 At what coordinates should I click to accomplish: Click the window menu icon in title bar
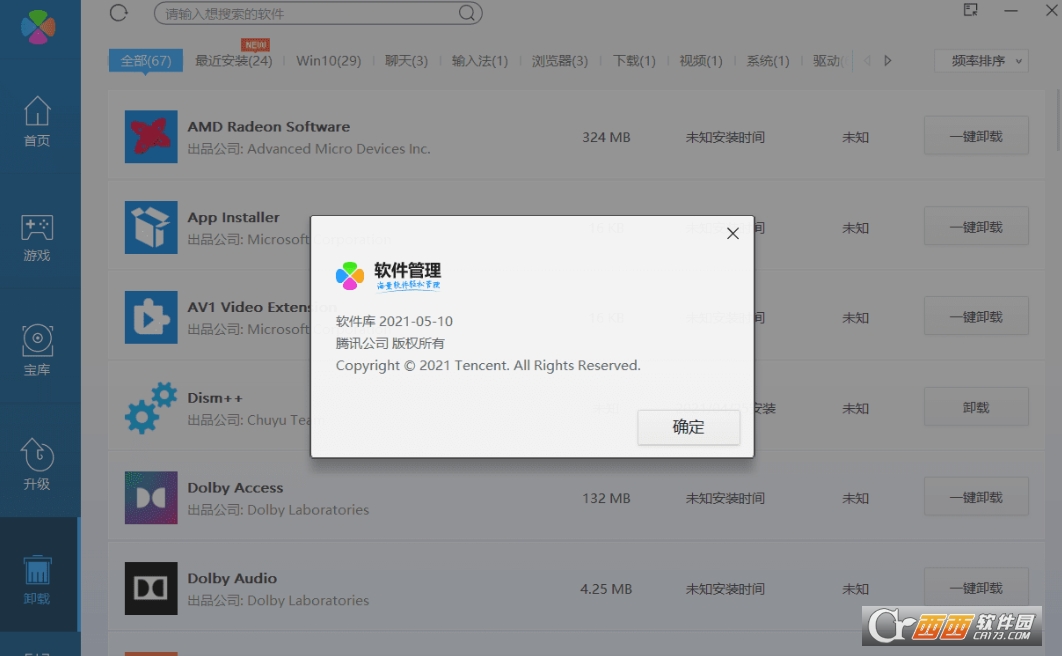pyautogui.click(x=971, y=9)
